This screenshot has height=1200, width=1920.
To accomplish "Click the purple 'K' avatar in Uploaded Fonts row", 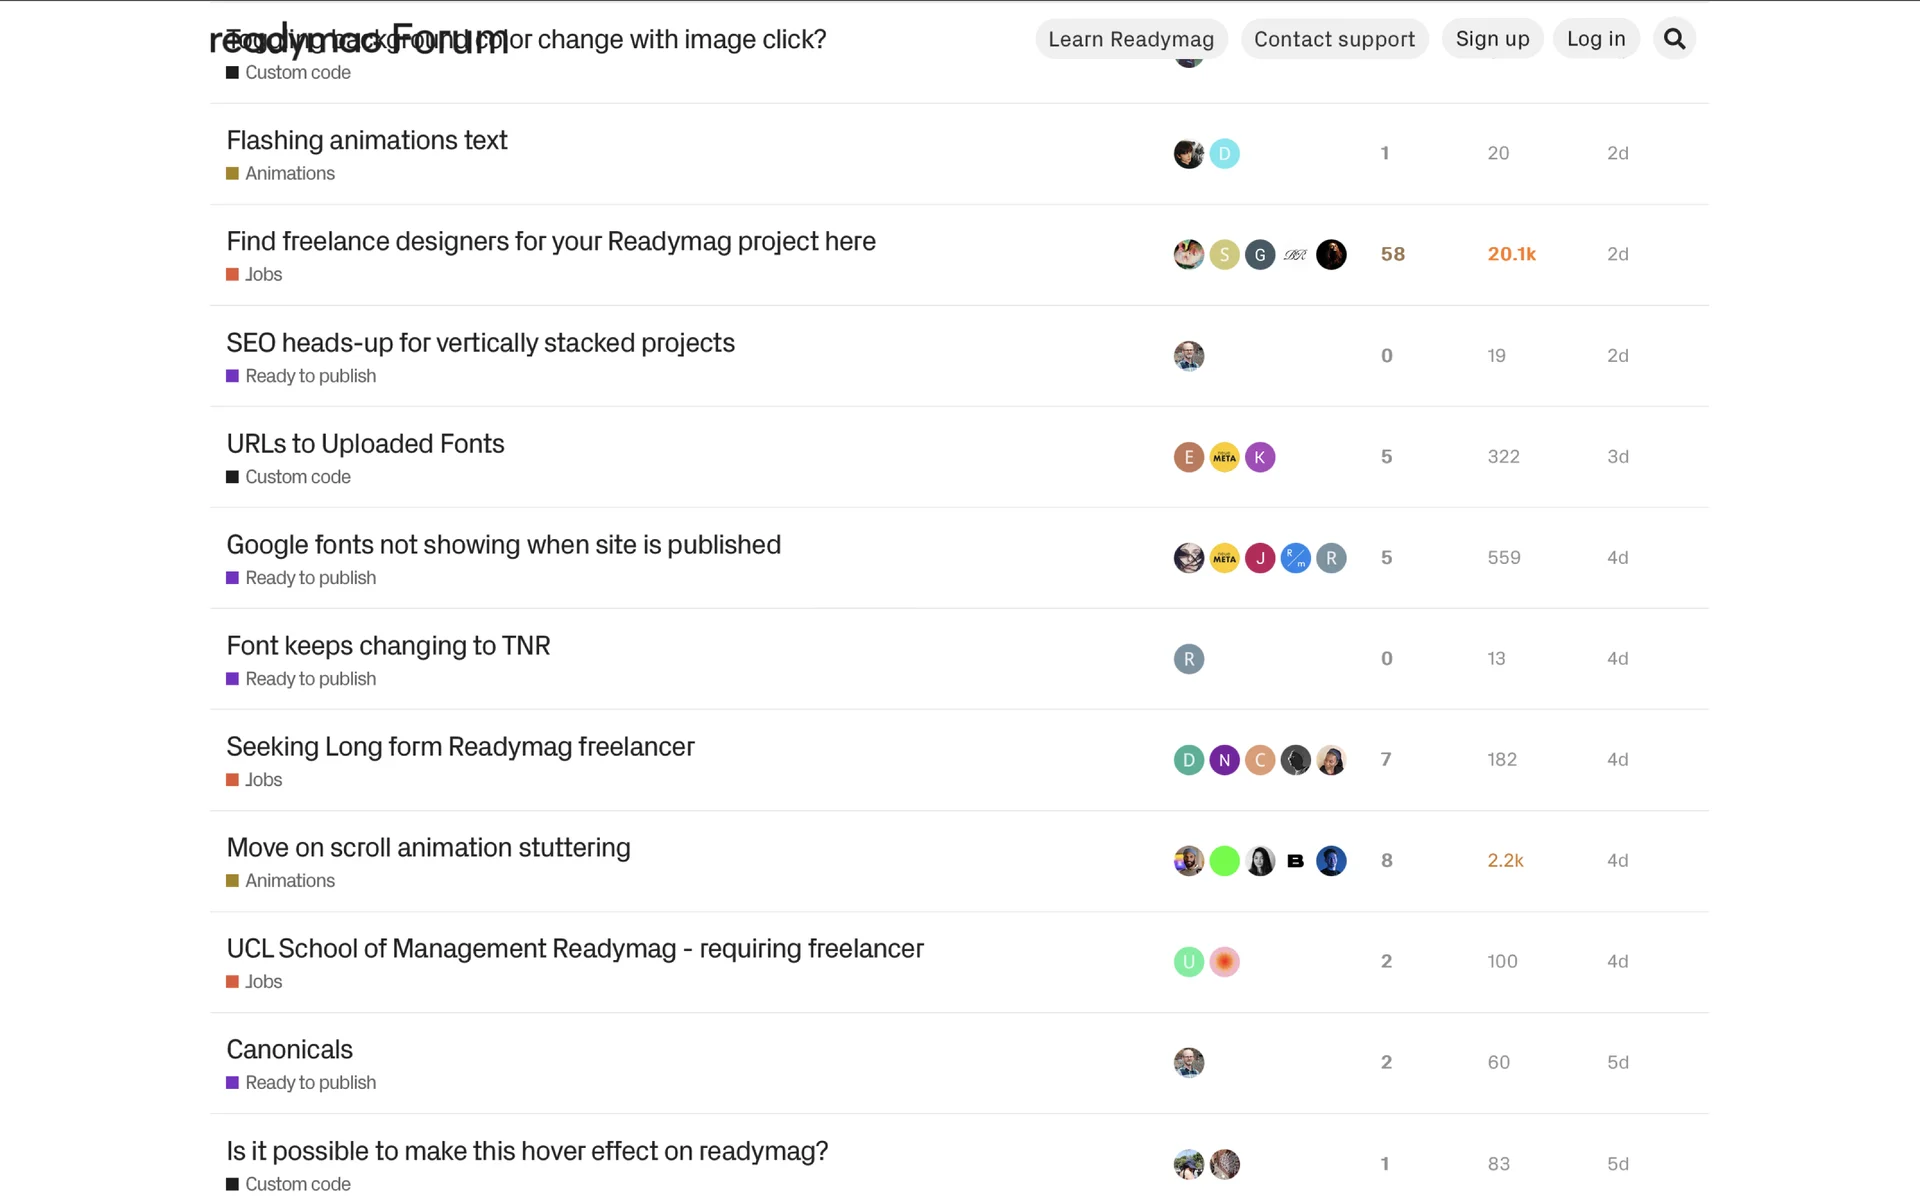I will [x=1260, y=457].
